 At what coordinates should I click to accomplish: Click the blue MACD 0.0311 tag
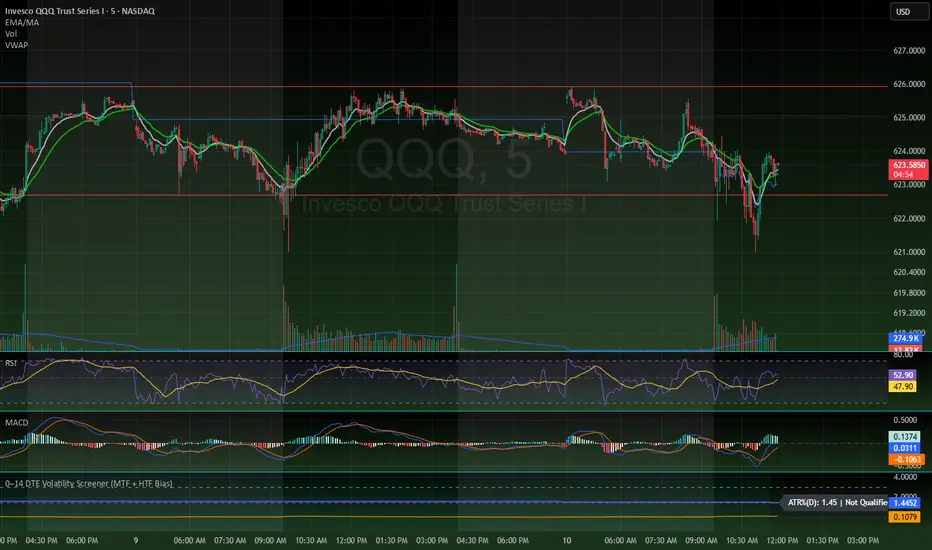click(x=905, y=448)
